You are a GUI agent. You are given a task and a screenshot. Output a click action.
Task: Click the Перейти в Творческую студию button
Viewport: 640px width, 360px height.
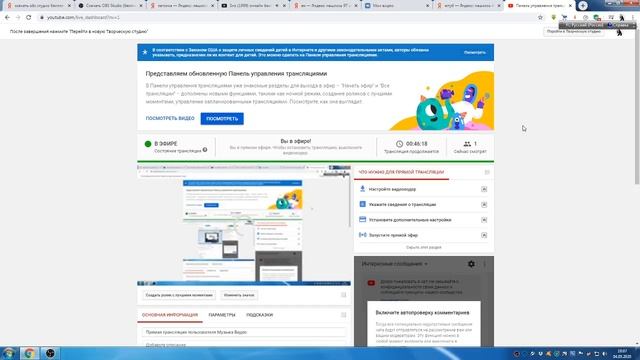coord(574,31)
